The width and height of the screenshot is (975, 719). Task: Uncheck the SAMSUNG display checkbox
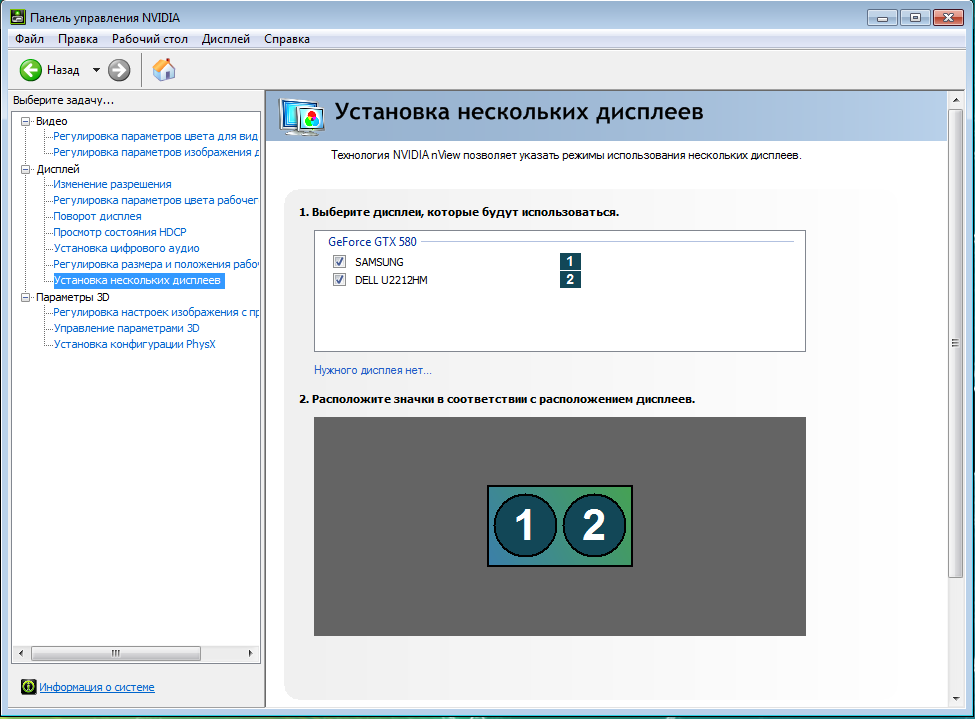click(x=339, y=261)
